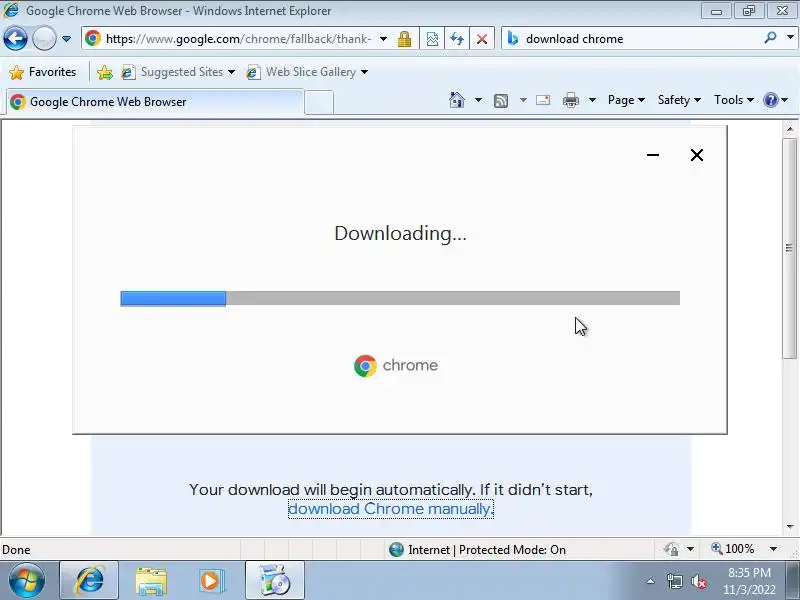The width and height of the screenshot is (800, 600).
Task: Click the status bar privacy icon
Action: pyautogui.click(x=671, y=549)
